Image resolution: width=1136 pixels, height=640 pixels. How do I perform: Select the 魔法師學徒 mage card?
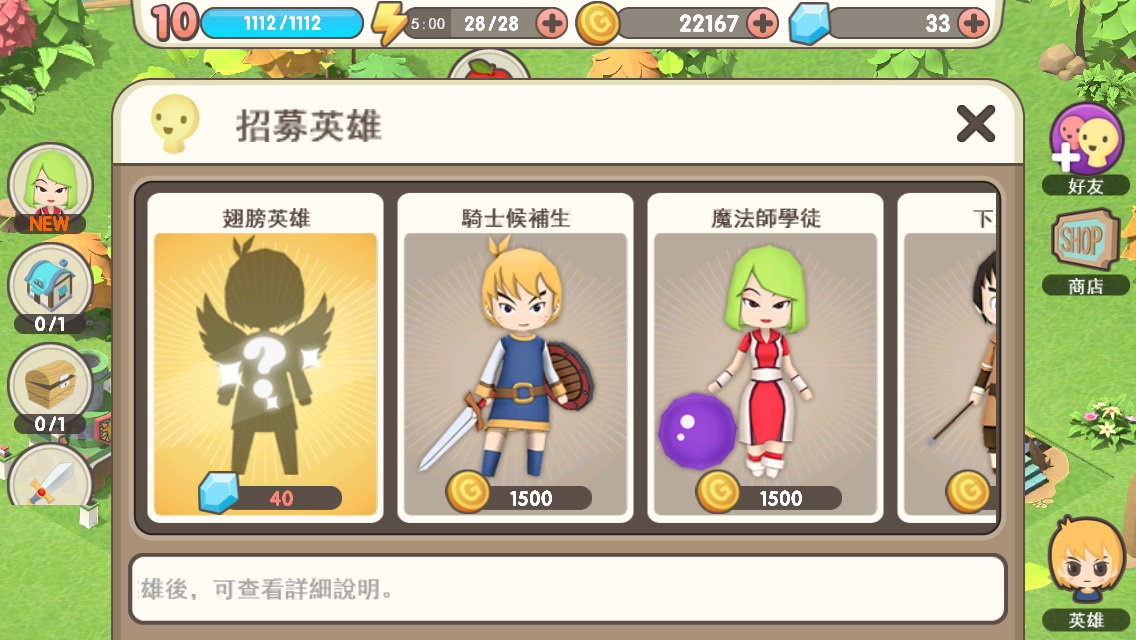[x=765, y=358]
